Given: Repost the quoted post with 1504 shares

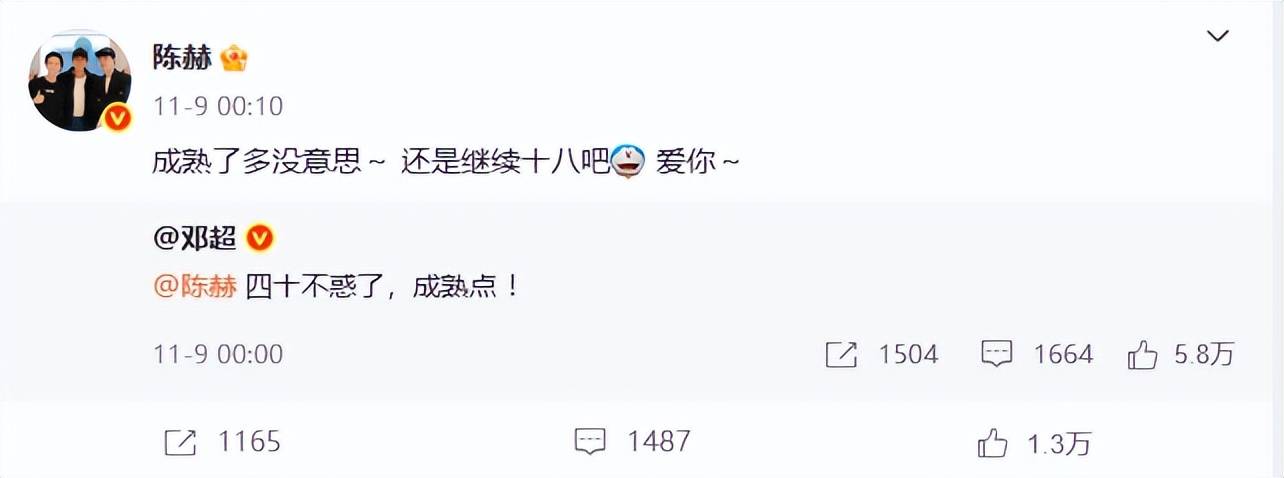Looking at the screenshot, I should (x=882, y=354).
